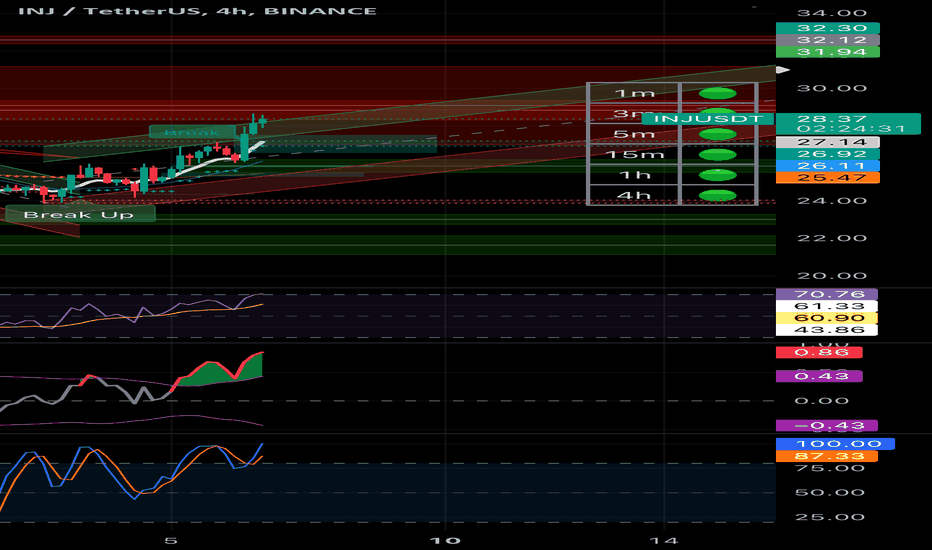Click the current price label 28.37
Screen dimensions: 932x550
point(832,119)
